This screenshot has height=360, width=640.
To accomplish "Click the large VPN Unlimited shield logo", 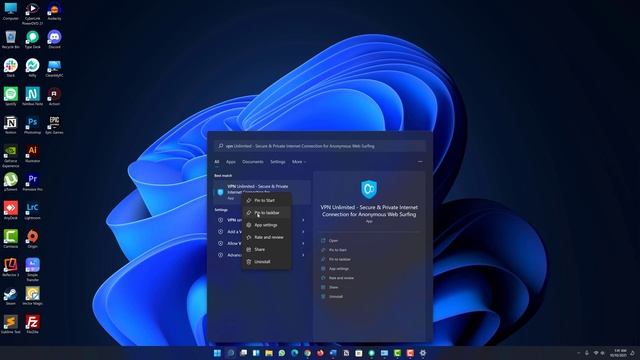I will pos(369,189).
